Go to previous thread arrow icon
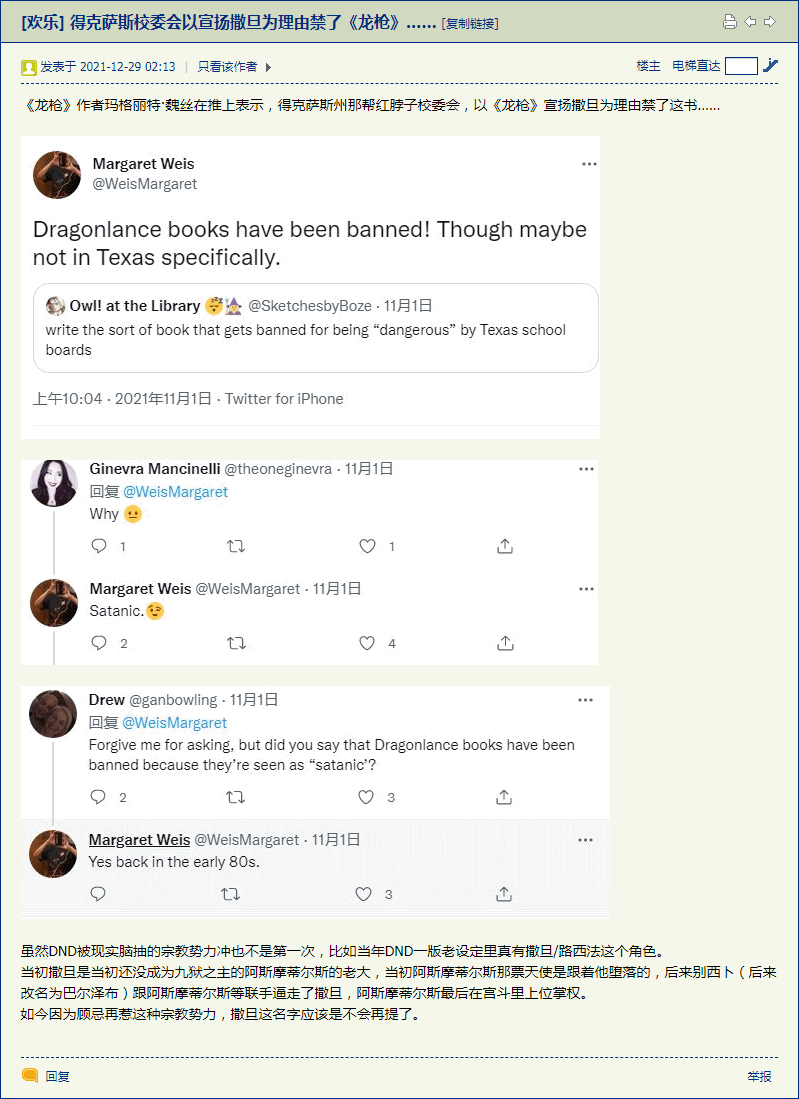The image size is (799, 1099). coord(750,22)
